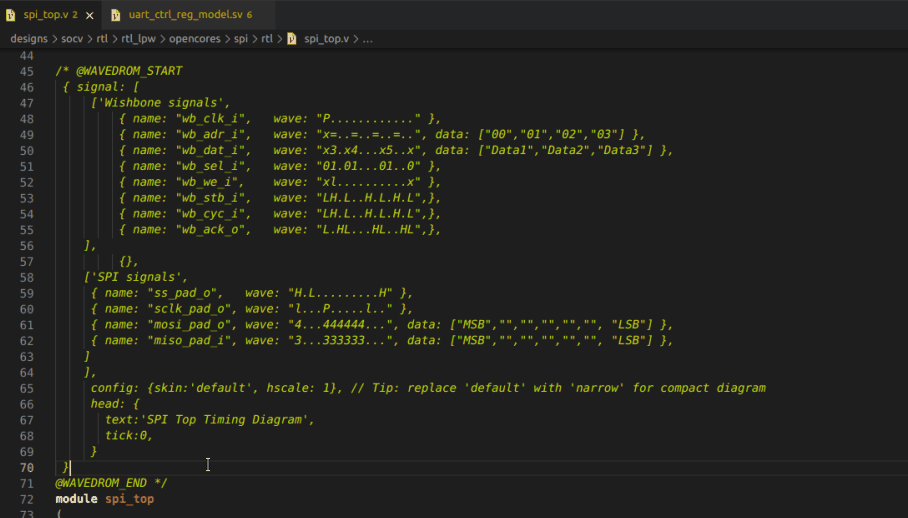The image size is (908, 518).
Task: Click the 'SPI Top Timing Diagram' text
Action: point(222,420)
